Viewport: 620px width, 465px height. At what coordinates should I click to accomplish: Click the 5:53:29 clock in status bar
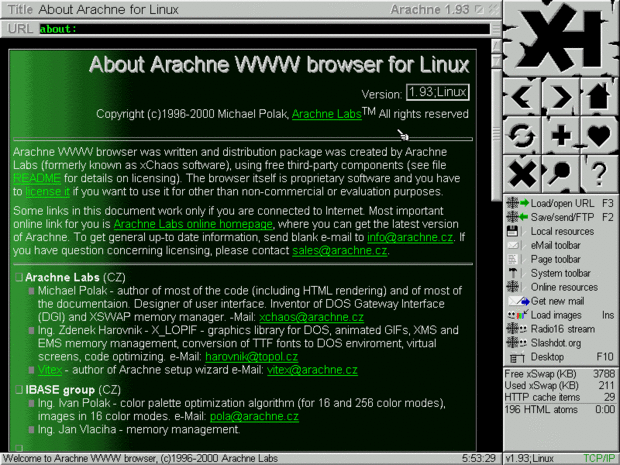point(479,459)
